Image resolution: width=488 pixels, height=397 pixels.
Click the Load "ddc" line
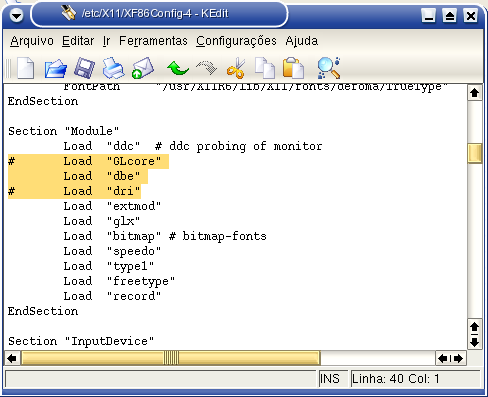pyautogui.click(x=193, y=146)
